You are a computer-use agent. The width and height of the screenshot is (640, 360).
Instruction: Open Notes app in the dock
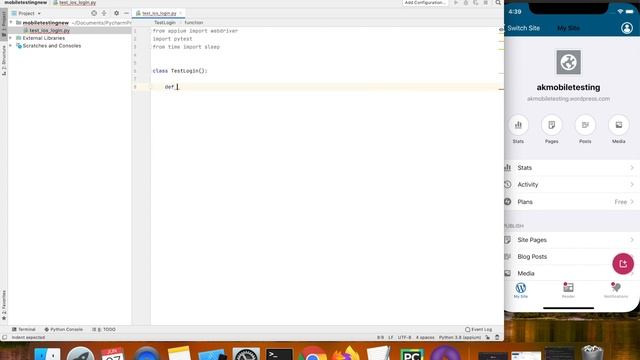tap(180, 353)
